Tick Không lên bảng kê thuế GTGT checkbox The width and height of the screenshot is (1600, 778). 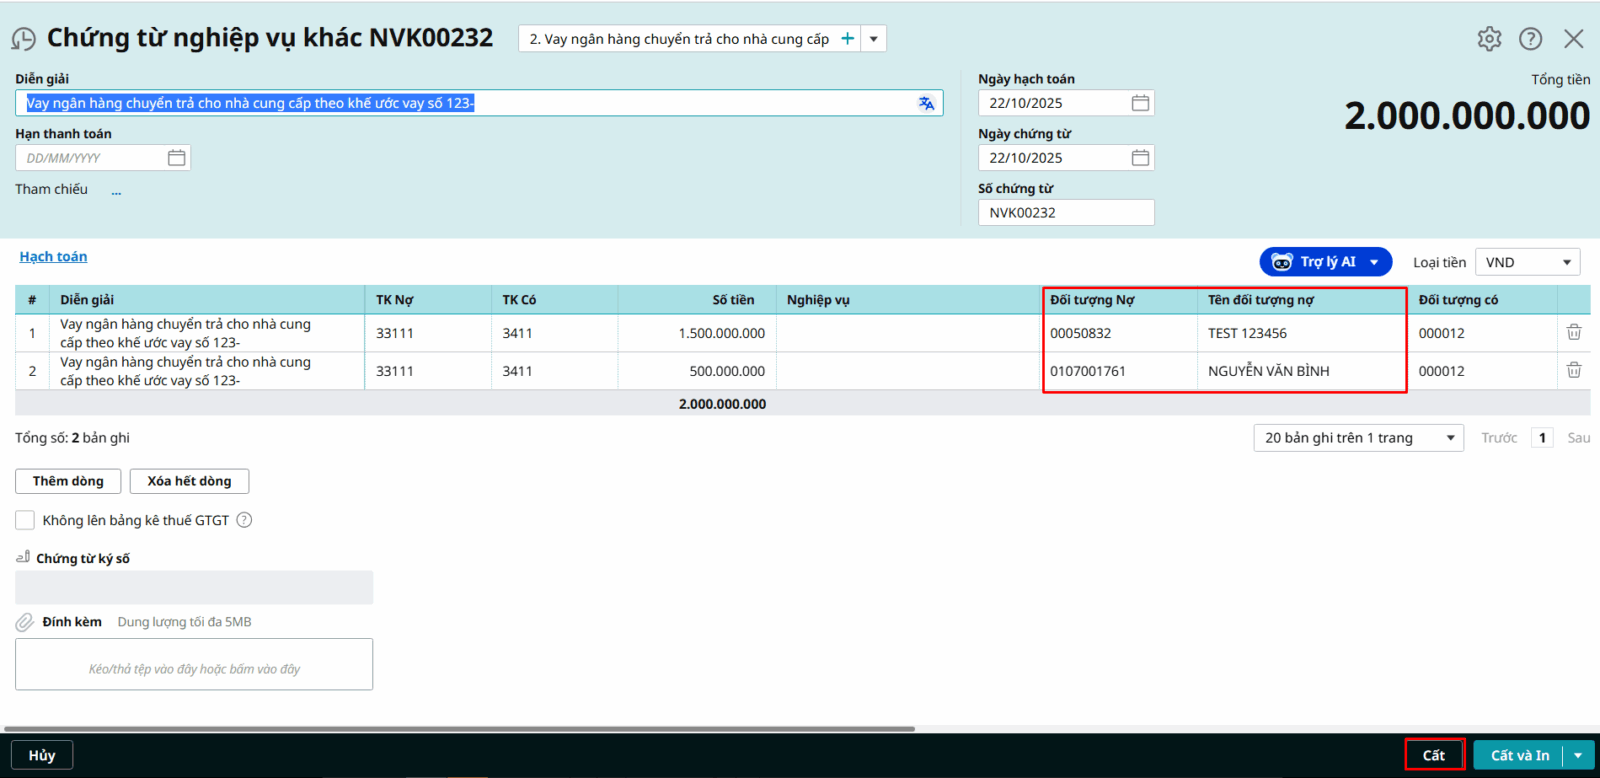pos(25,520)
